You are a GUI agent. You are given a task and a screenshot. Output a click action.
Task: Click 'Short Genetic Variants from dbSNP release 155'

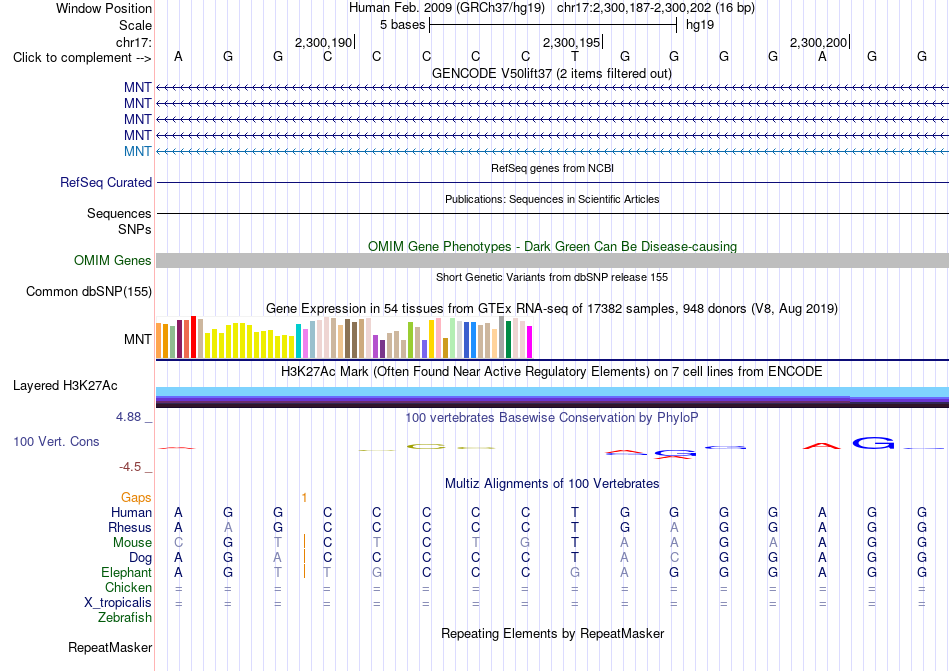(x=552, y=277)
